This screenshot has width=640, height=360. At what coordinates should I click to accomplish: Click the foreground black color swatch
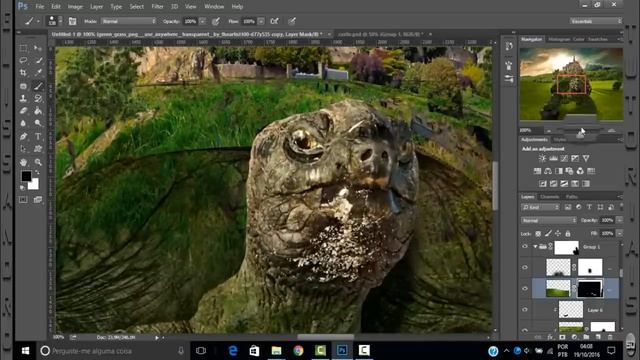26,176
